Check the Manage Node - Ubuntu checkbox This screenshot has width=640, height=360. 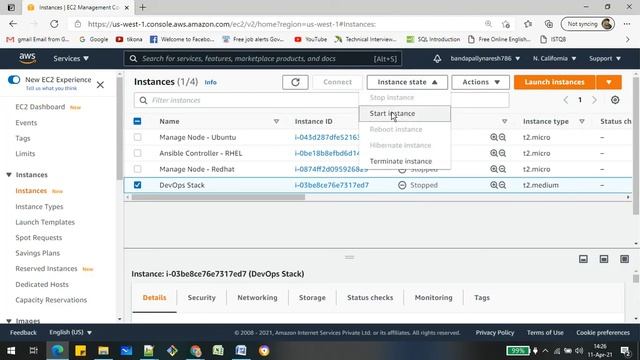tap(138, 137)
